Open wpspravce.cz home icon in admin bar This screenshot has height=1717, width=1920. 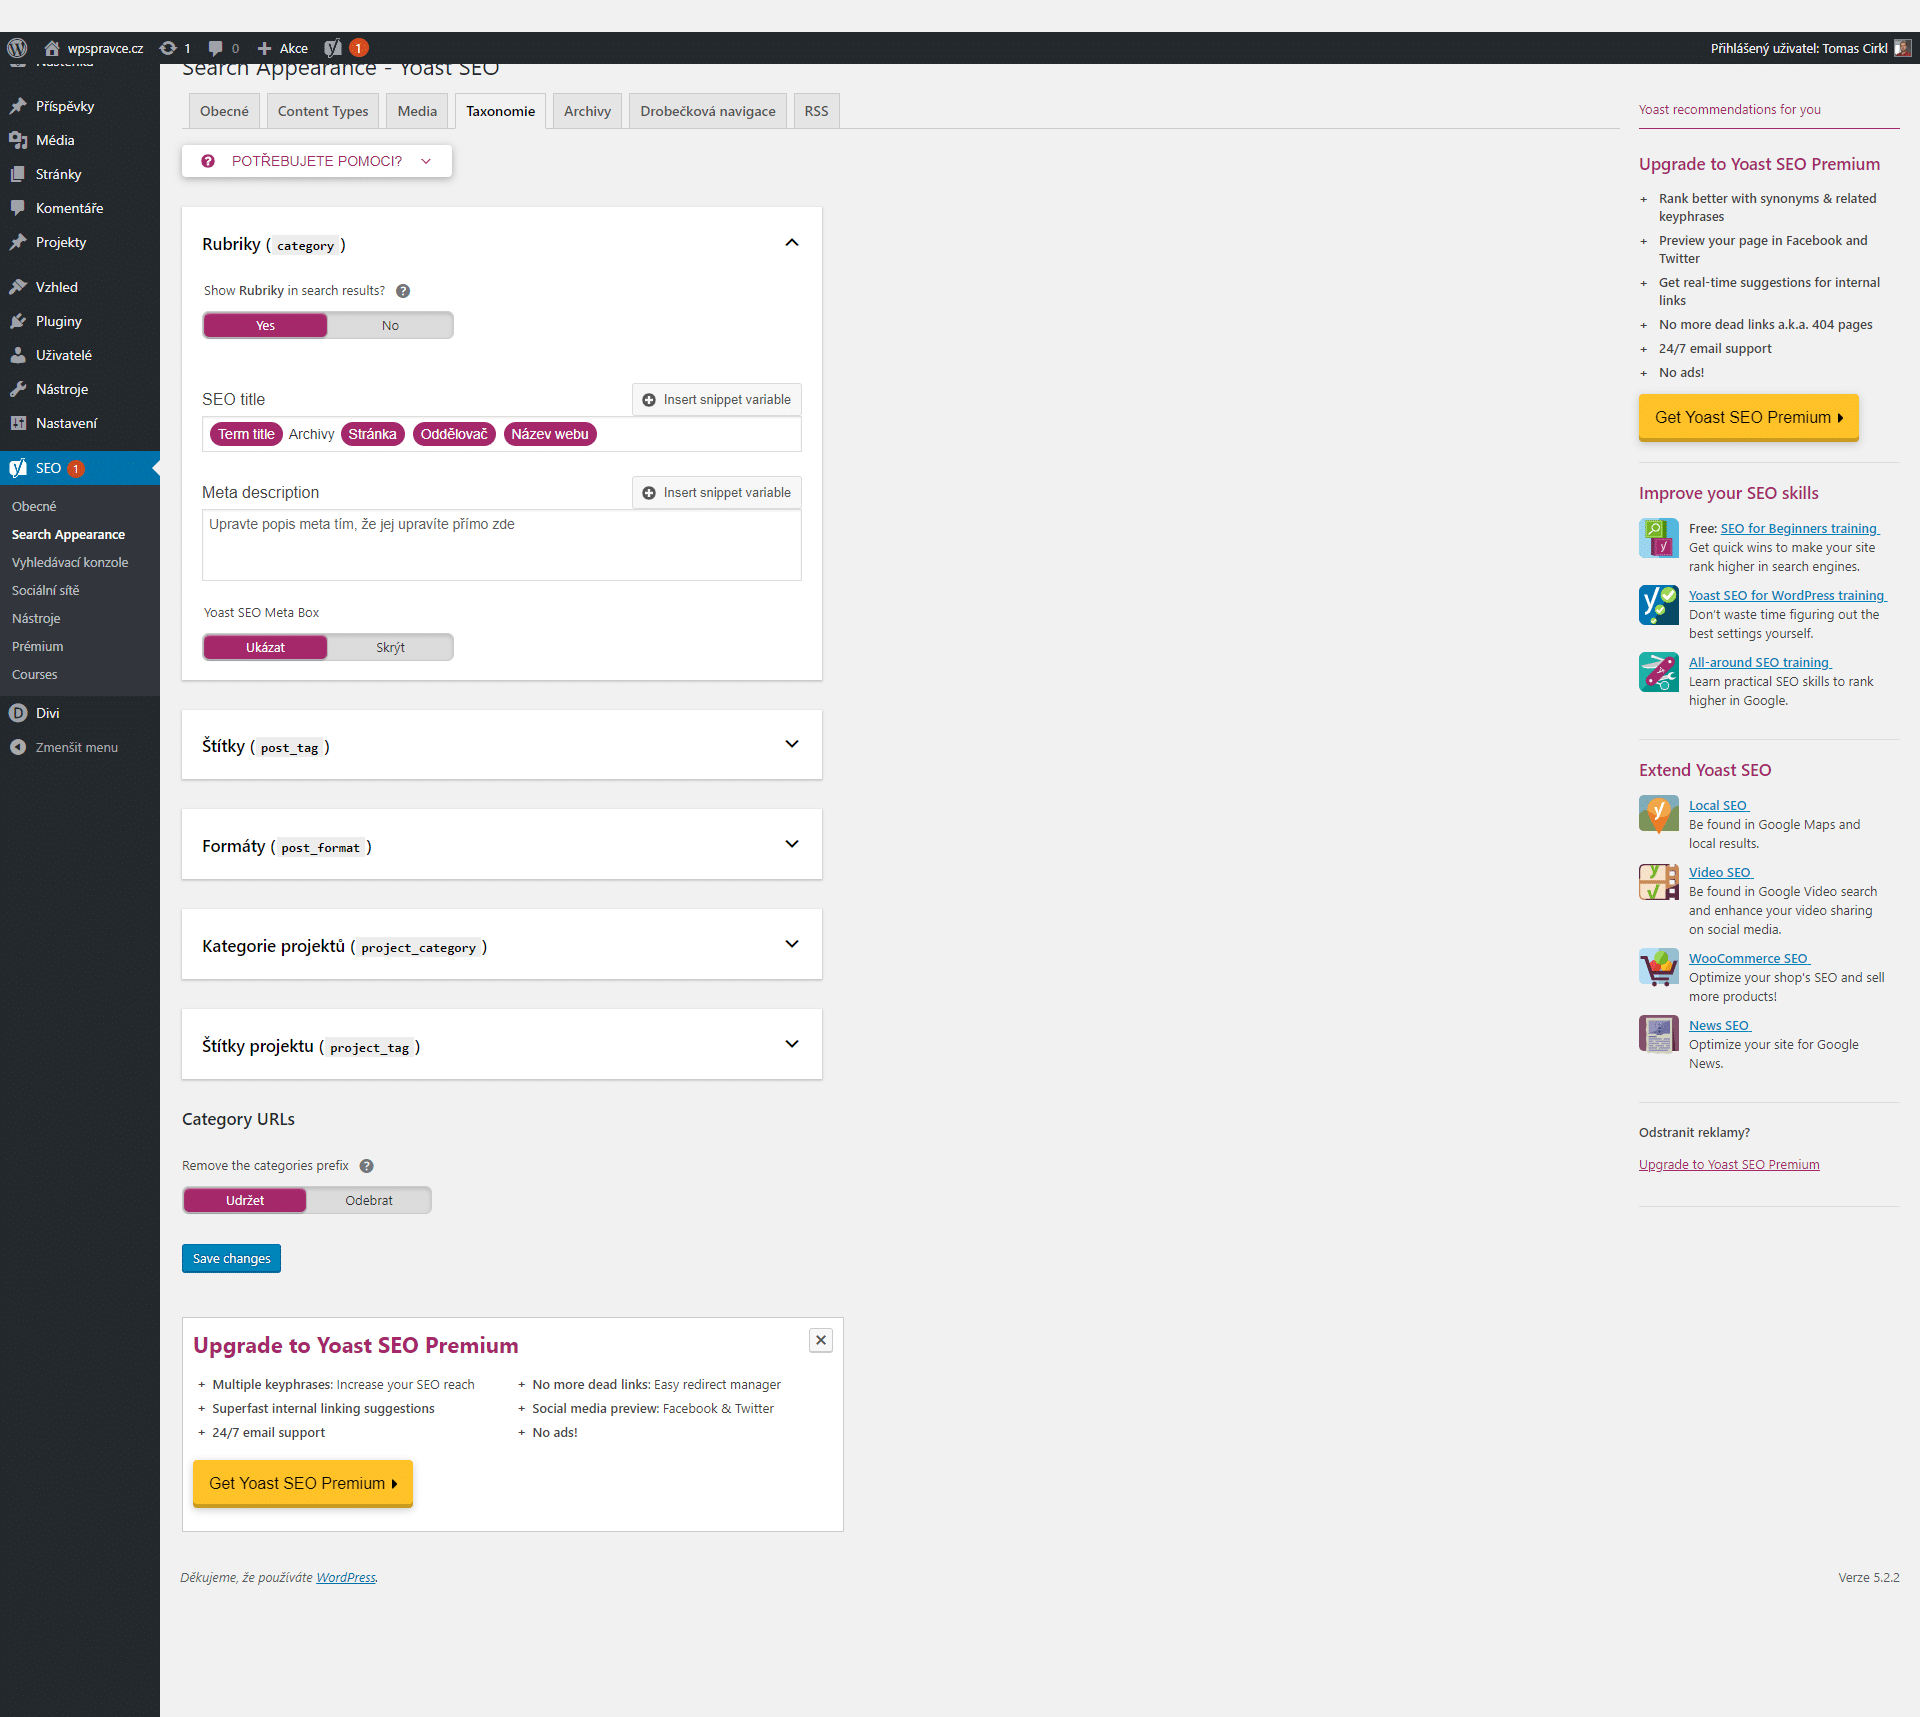(52, 48)
